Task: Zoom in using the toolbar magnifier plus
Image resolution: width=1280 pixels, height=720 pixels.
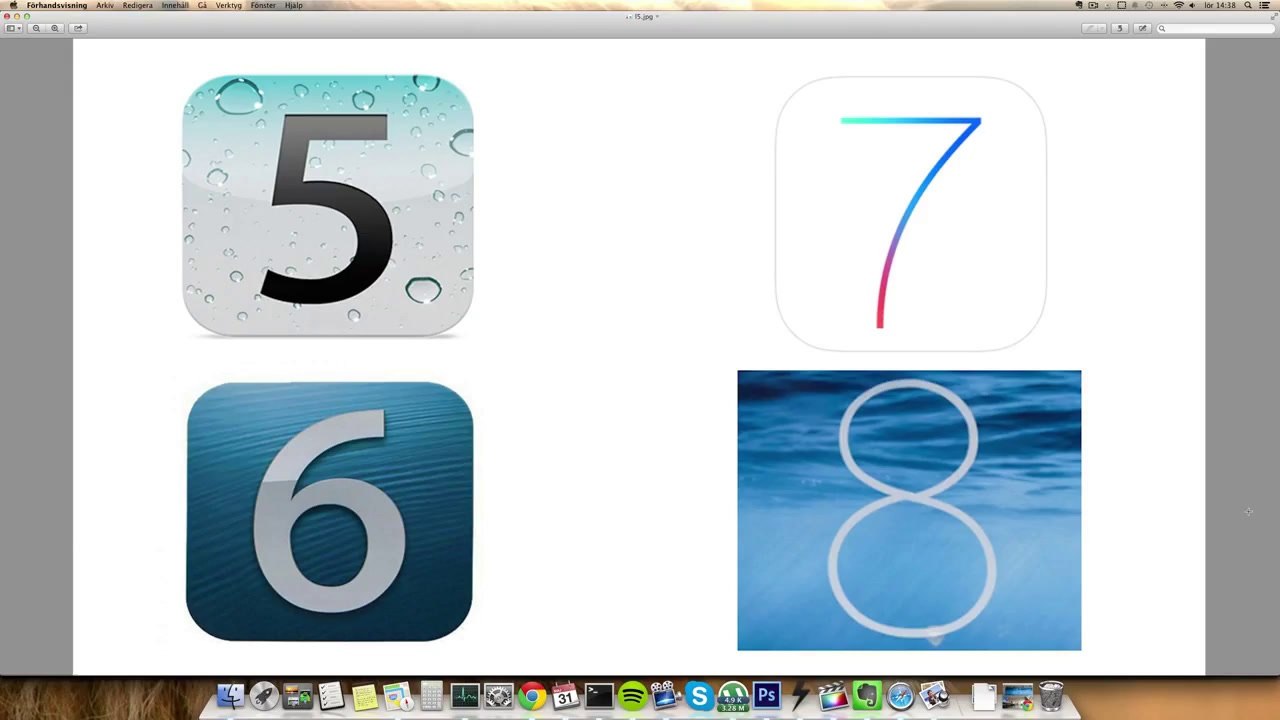Action: coord(55,28)
